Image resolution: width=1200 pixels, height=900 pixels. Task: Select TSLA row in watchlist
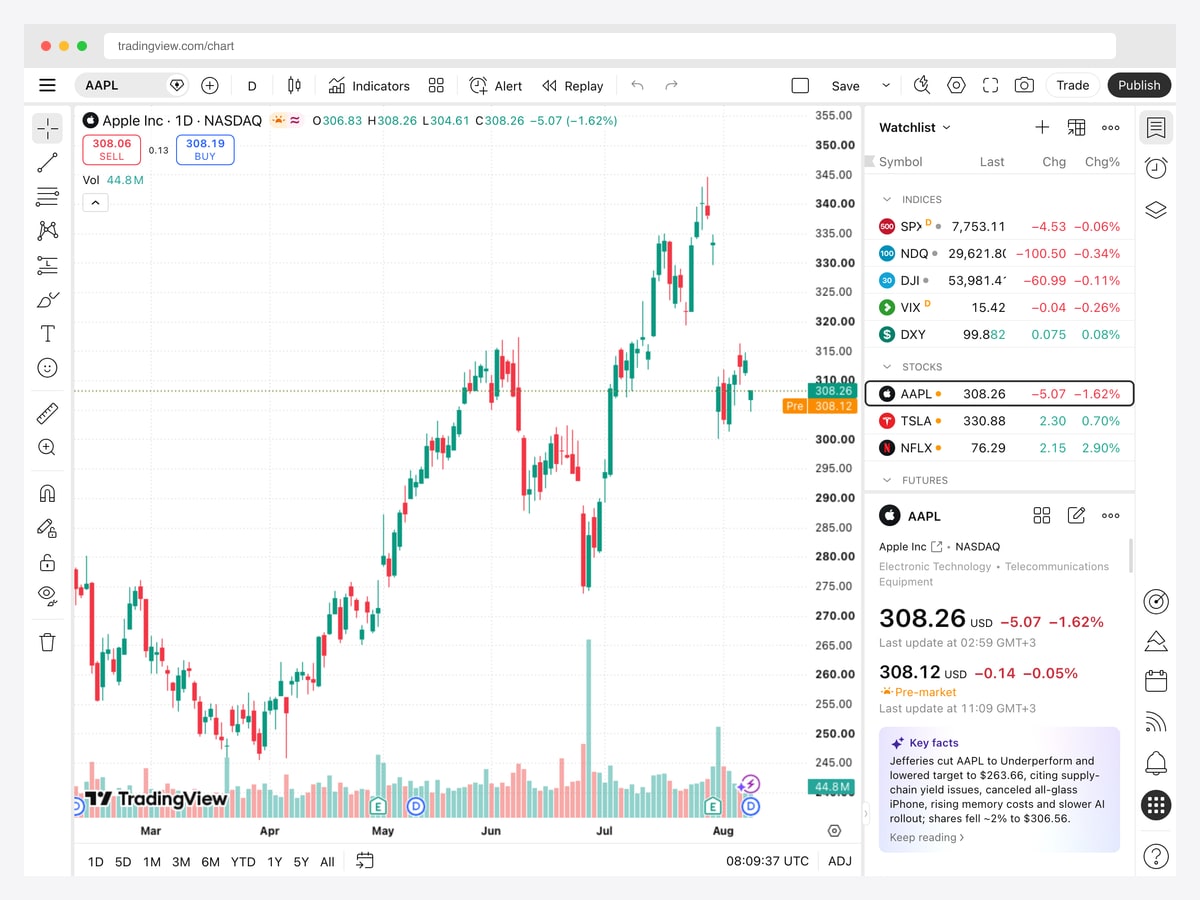tap(1000, 421)
